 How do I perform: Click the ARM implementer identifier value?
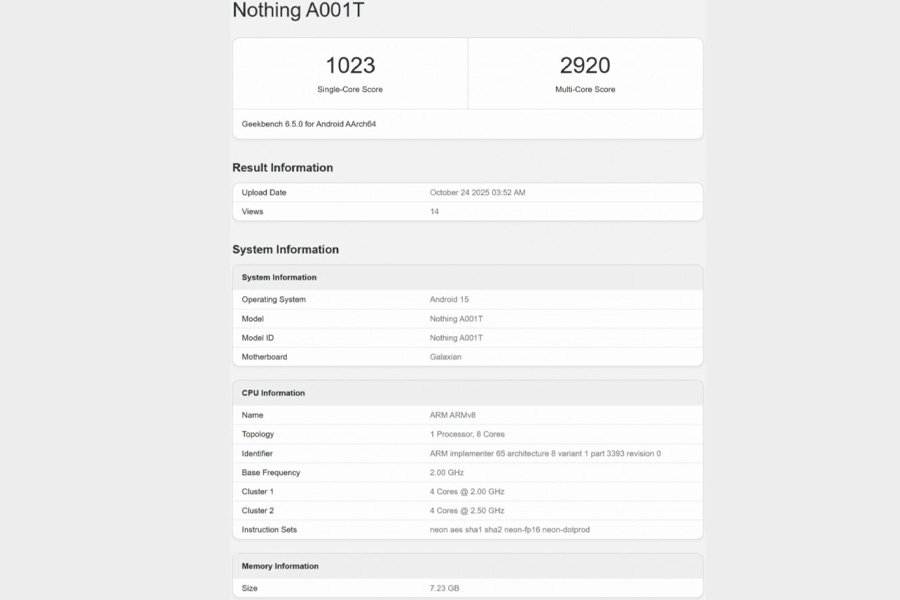click(545, 453)
